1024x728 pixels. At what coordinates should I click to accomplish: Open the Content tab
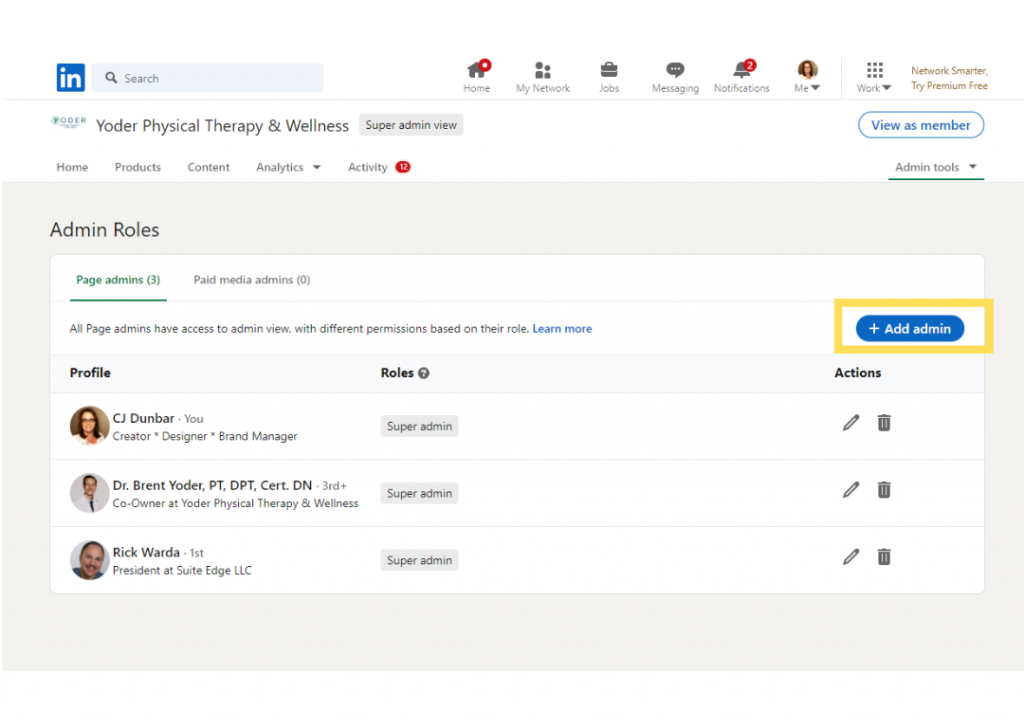tap(208, 167)
